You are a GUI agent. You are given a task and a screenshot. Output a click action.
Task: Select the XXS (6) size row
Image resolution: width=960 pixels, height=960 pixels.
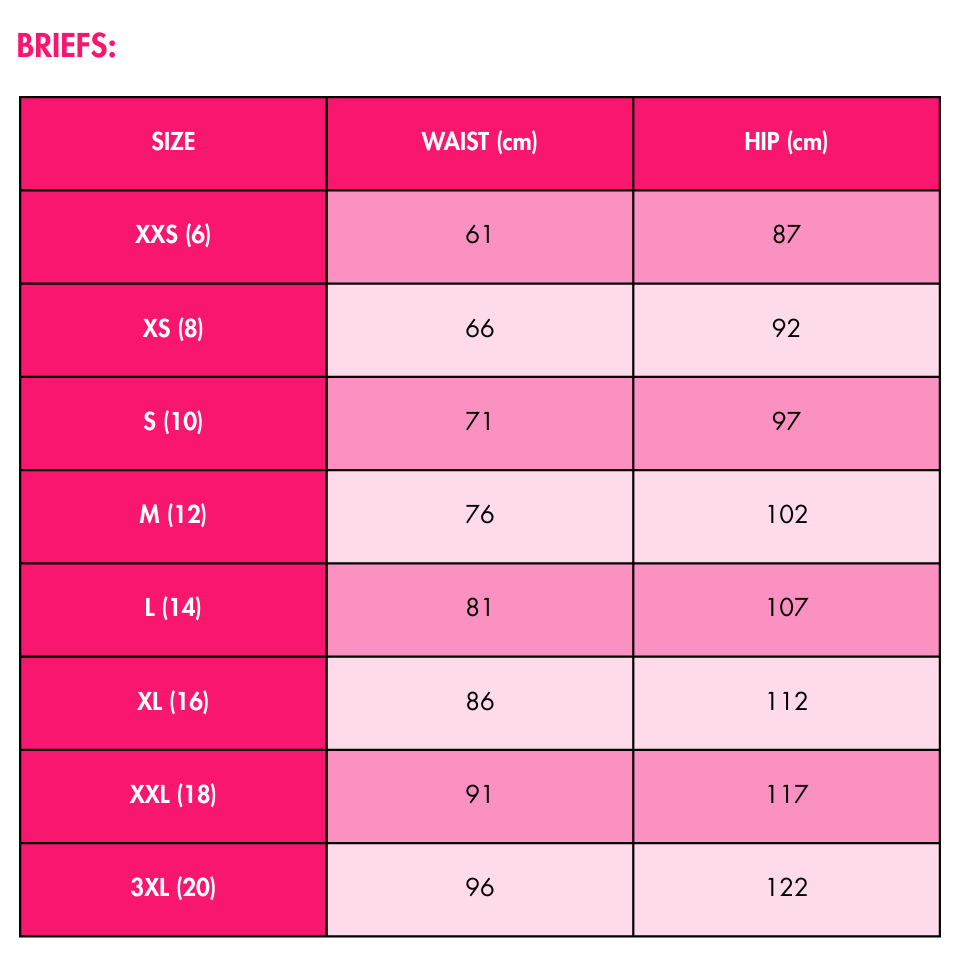click(x=173, y=235)
